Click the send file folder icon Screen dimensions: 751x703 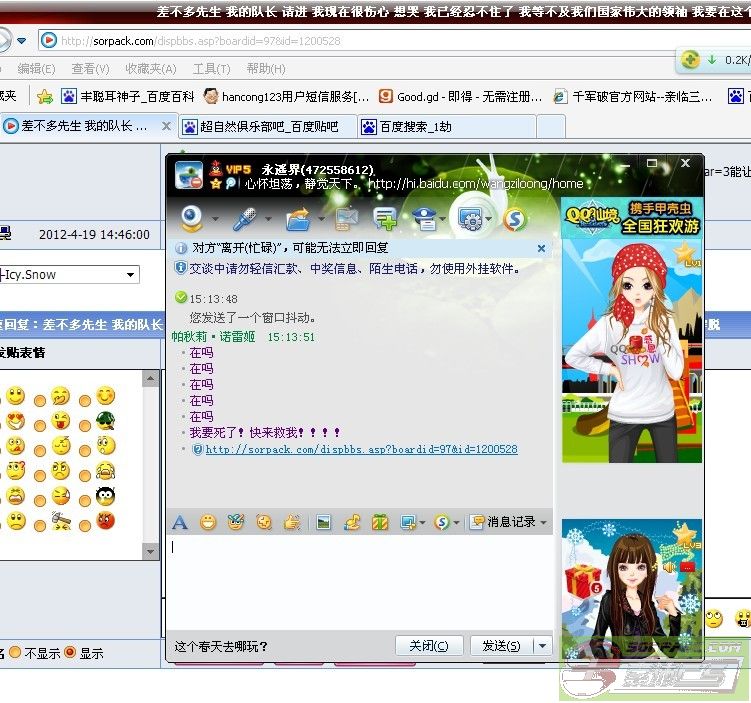(297, 217)
